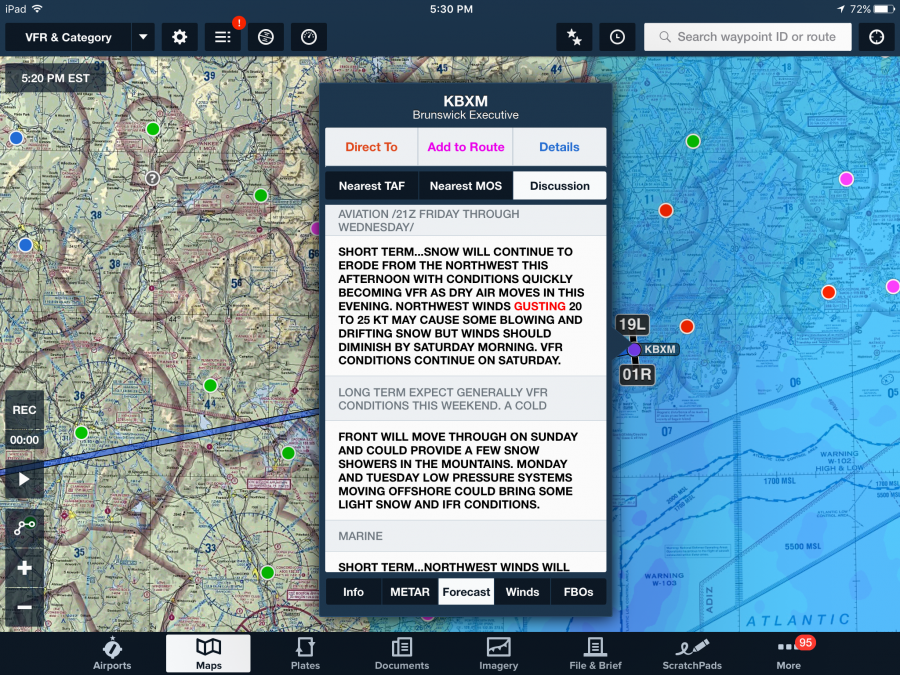The image size is (900, 675).
Task: Open favorite routes with the stars icon
Action: pyautogui.click(x=575, y=36)
